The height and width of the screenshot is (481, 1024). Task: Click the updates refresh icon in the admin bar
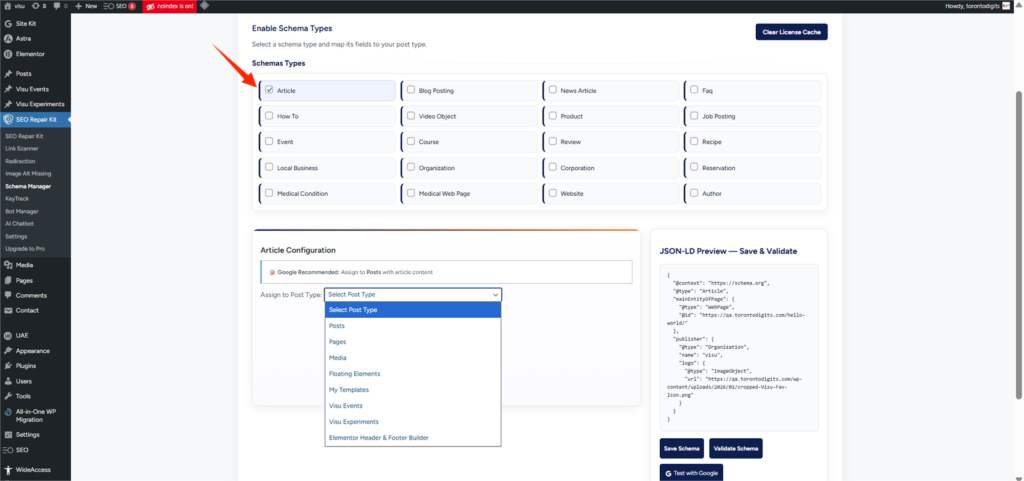pyautogui.click(x=37, y=6)
